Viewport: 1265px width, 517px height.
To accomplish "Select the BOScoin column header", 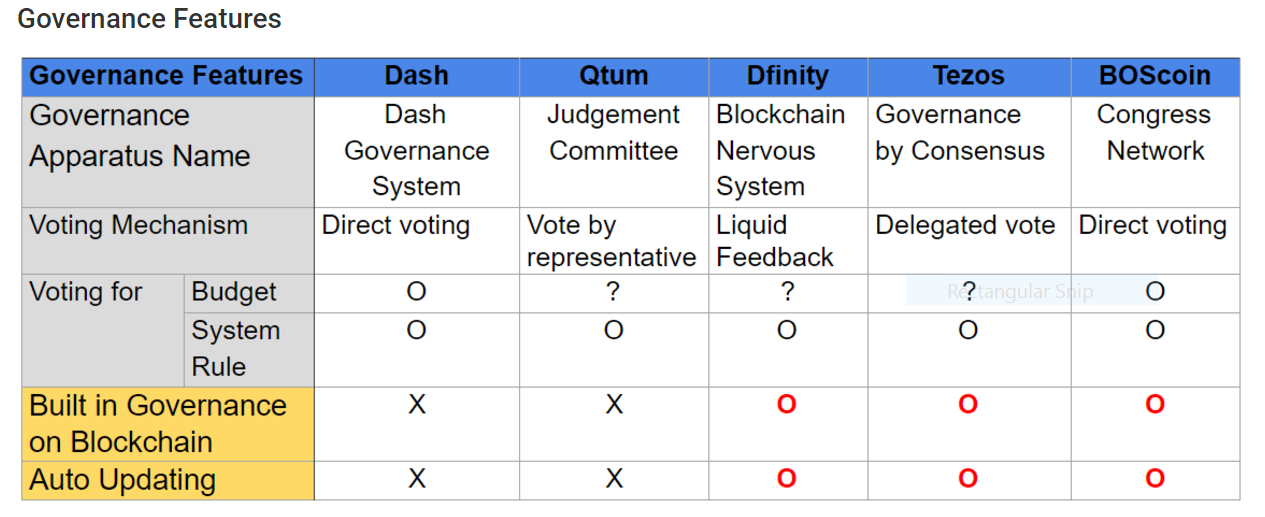I will pos(1155,76).
